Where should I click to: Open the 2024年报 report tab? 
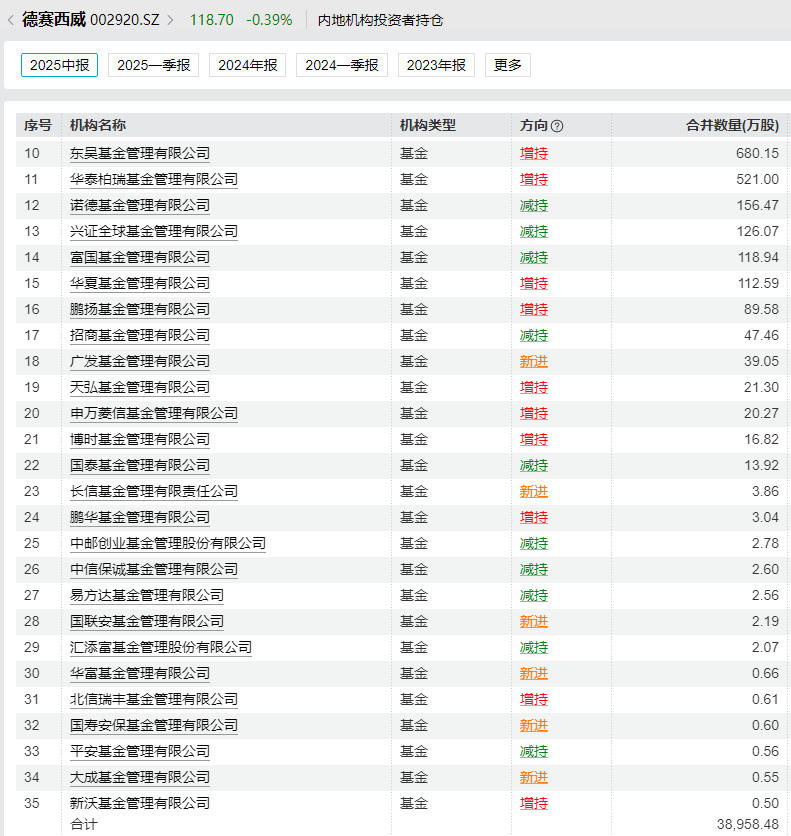tap(247, 65)
